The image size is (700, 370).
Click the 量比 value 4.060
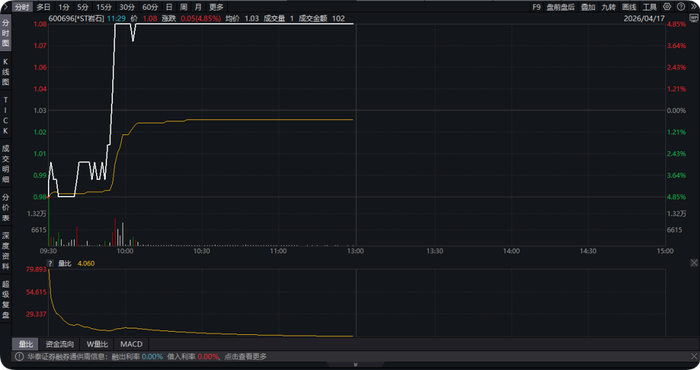tap(86, 263)
